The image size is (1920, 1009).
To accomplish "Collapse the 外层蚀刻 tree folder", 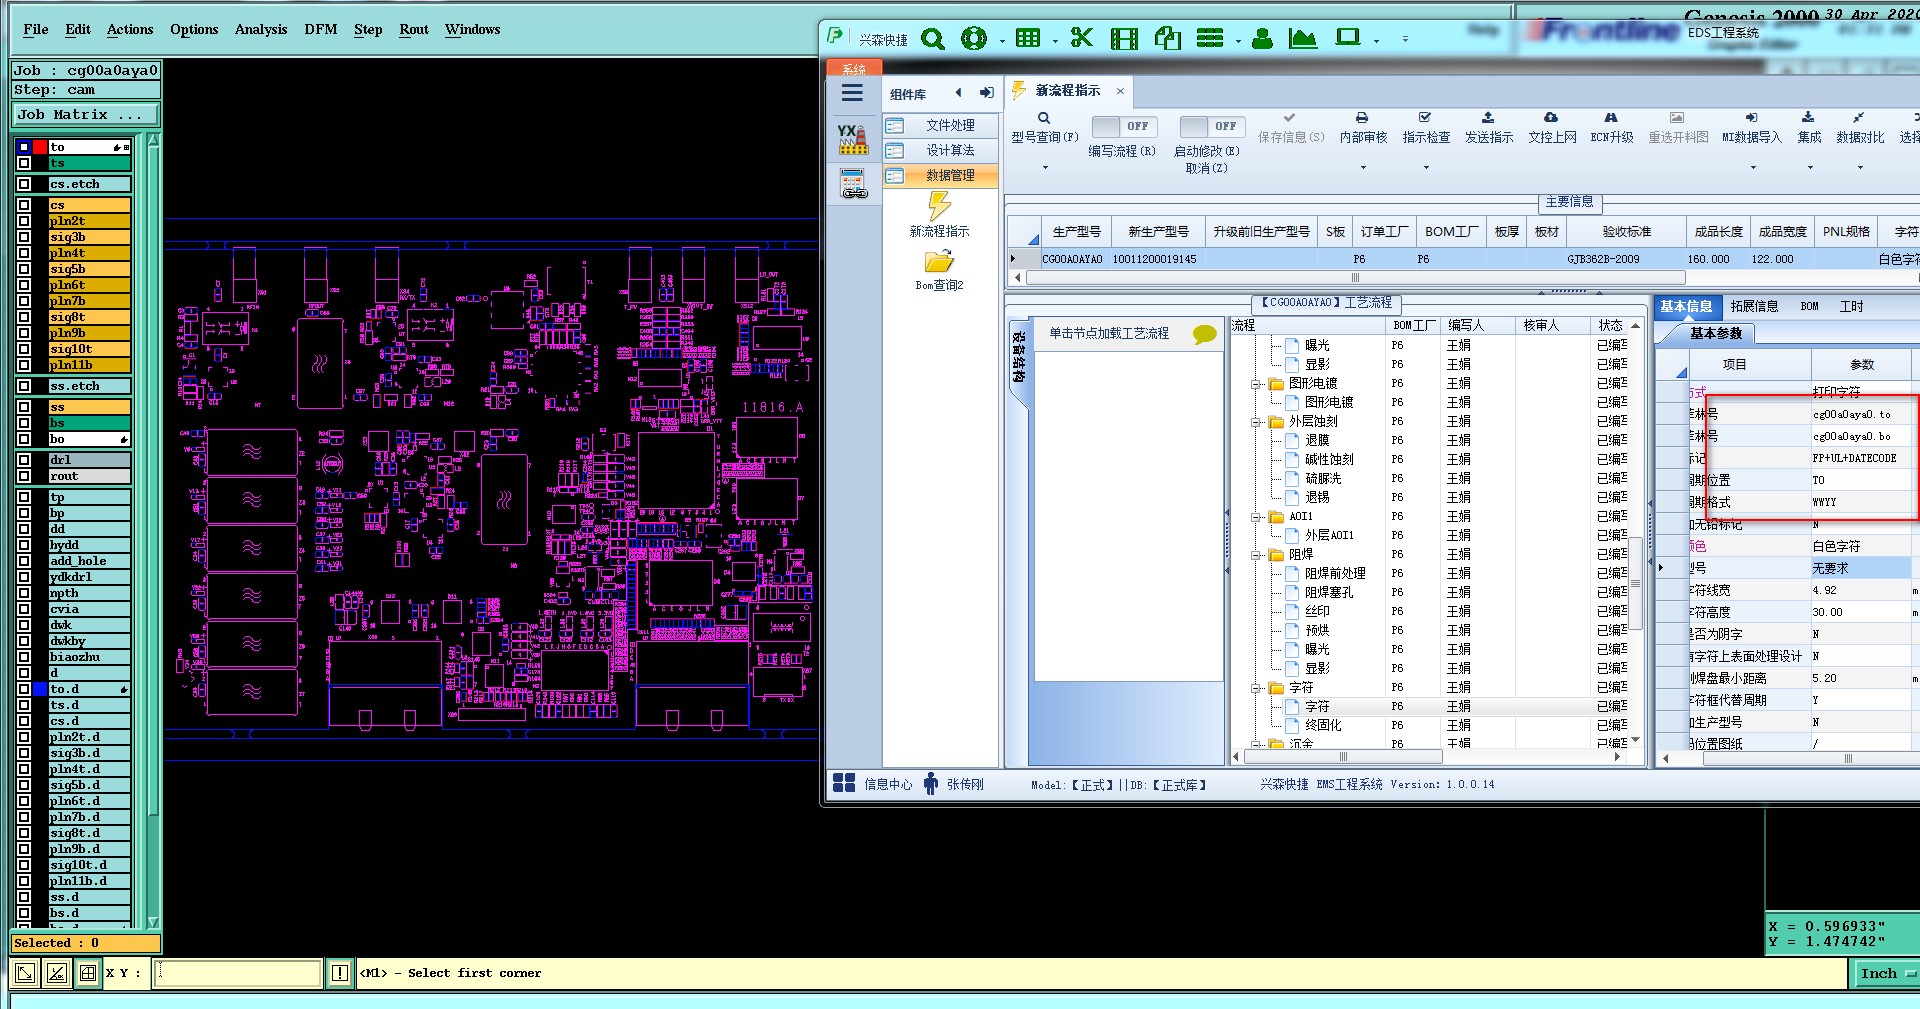I will click(1256, 422).
